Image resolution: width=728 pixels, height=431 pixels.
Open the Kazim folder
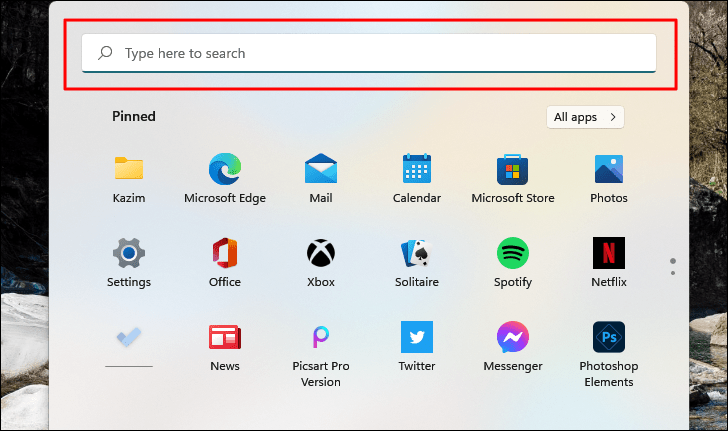point(129,178)
